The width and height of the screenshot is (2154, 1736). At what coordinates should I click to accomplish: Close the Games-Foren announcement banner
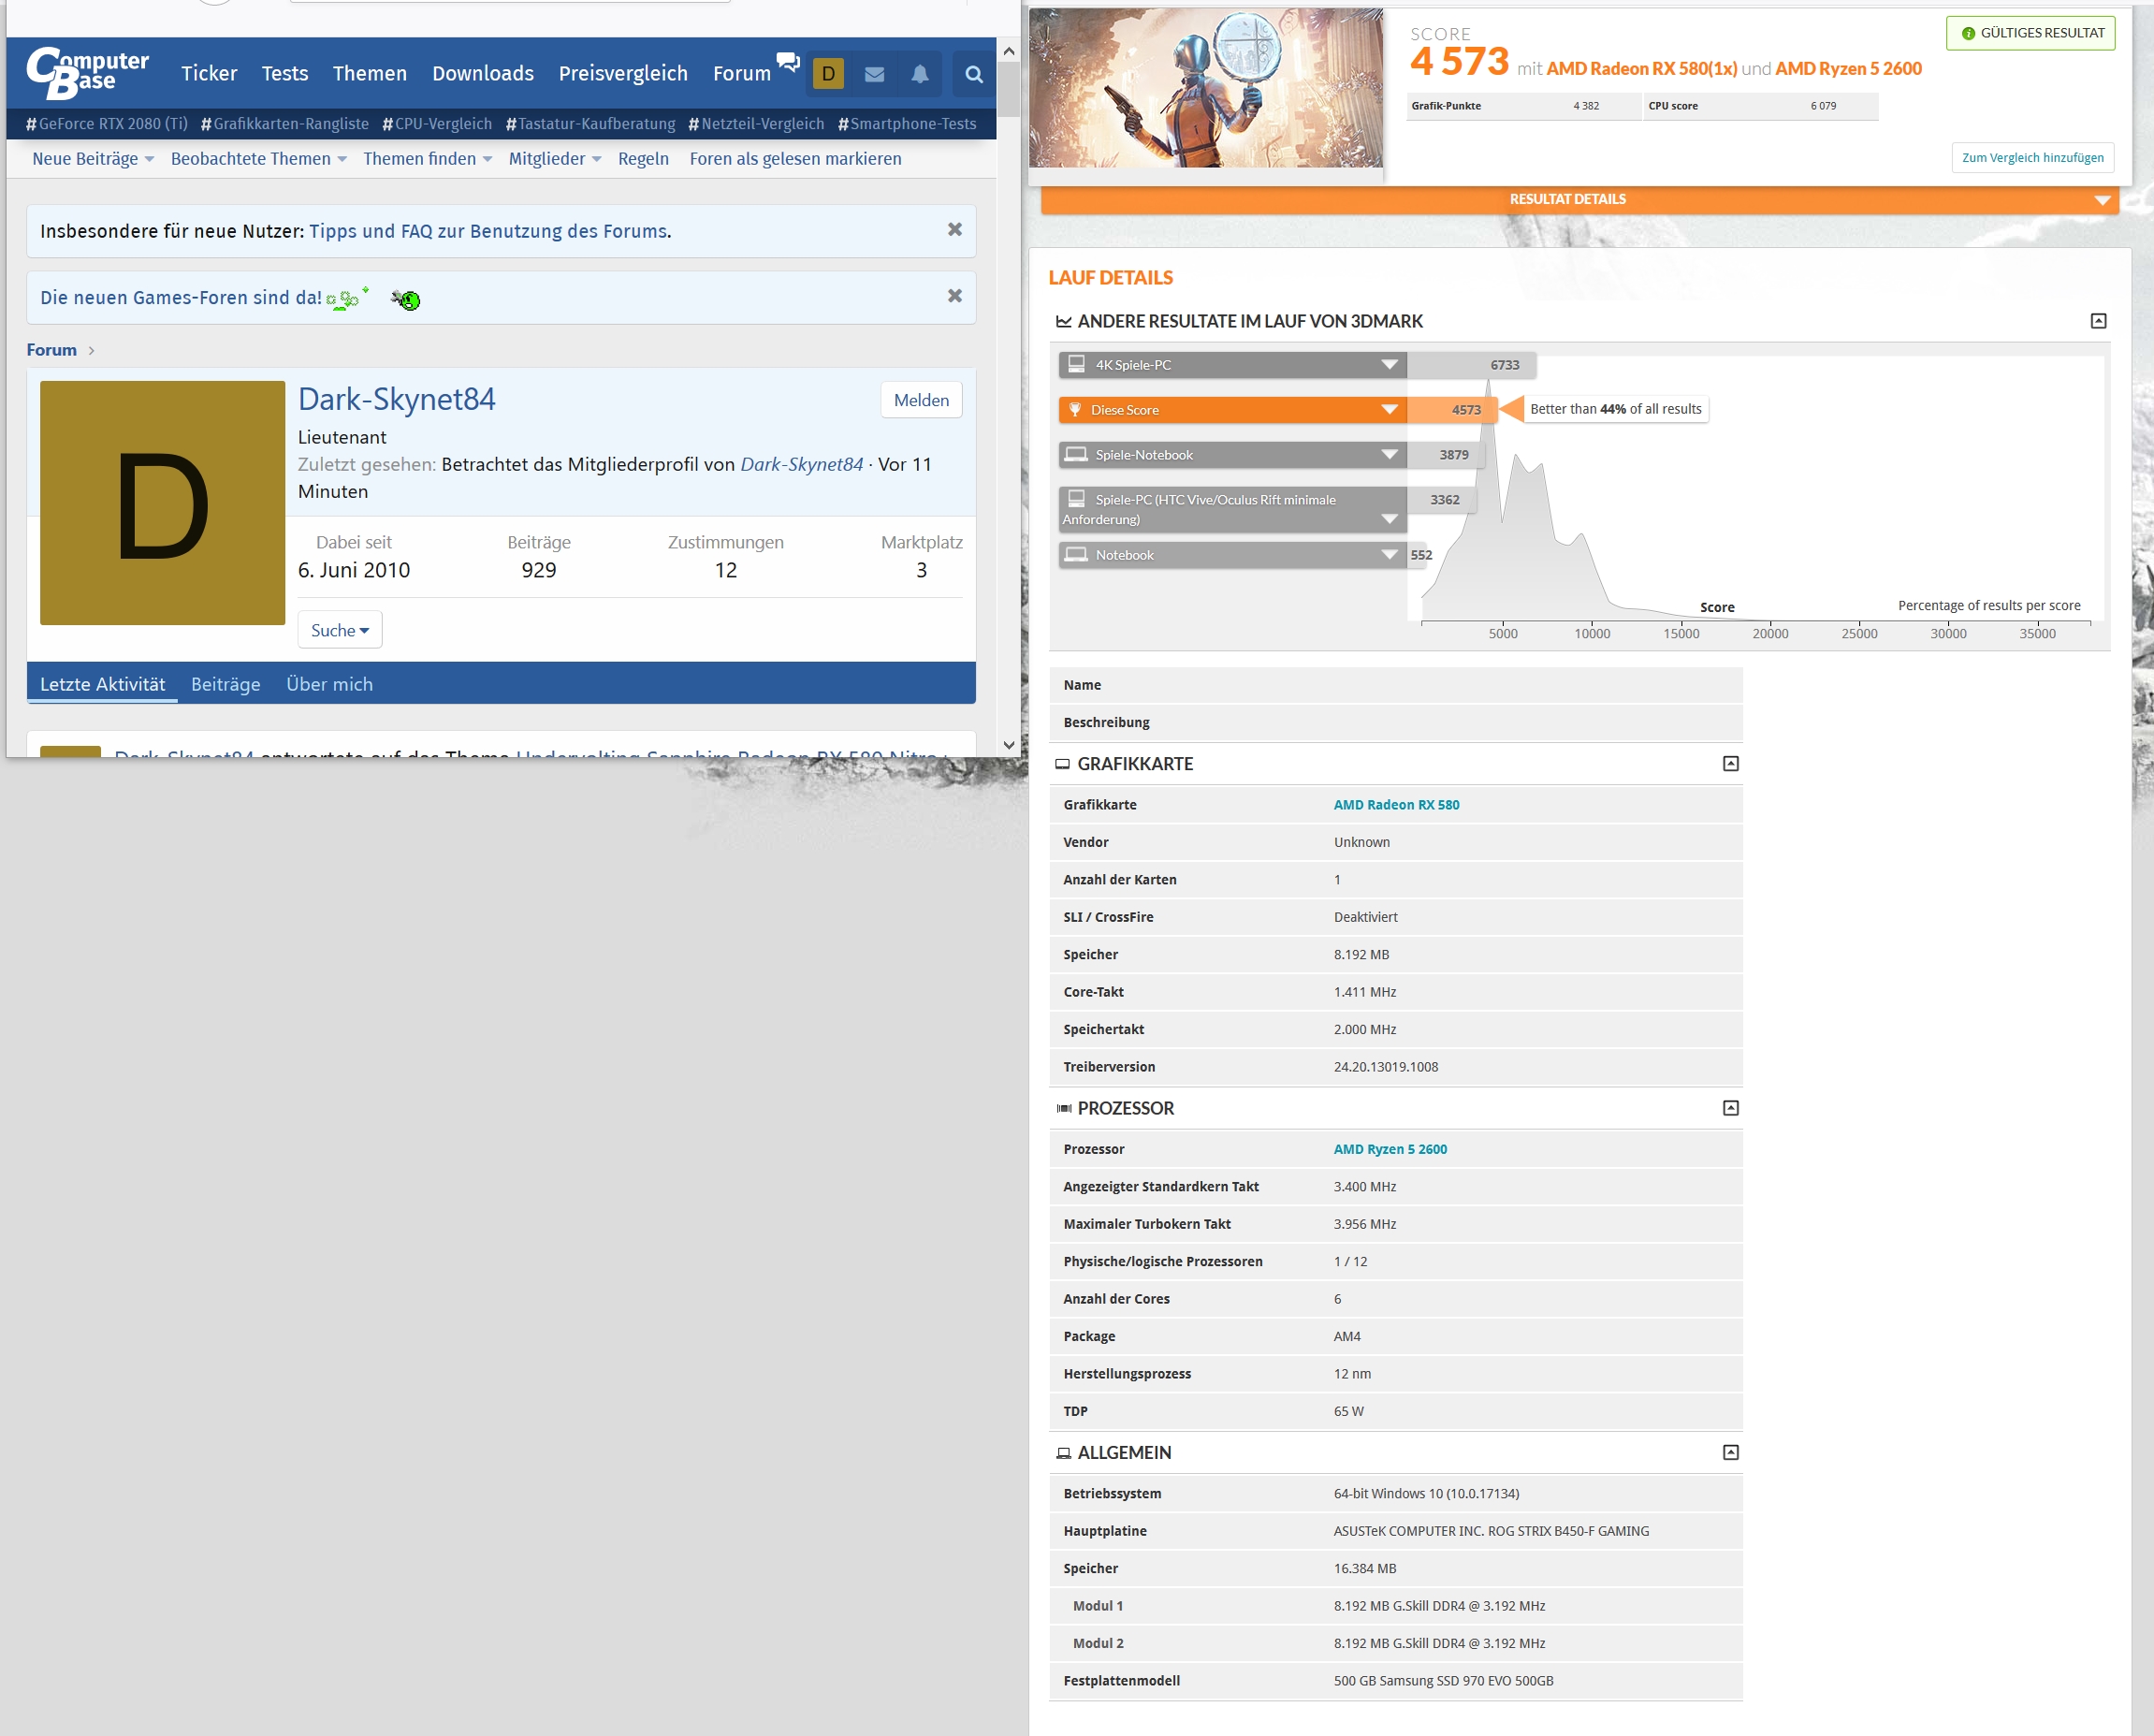[954, 296]
